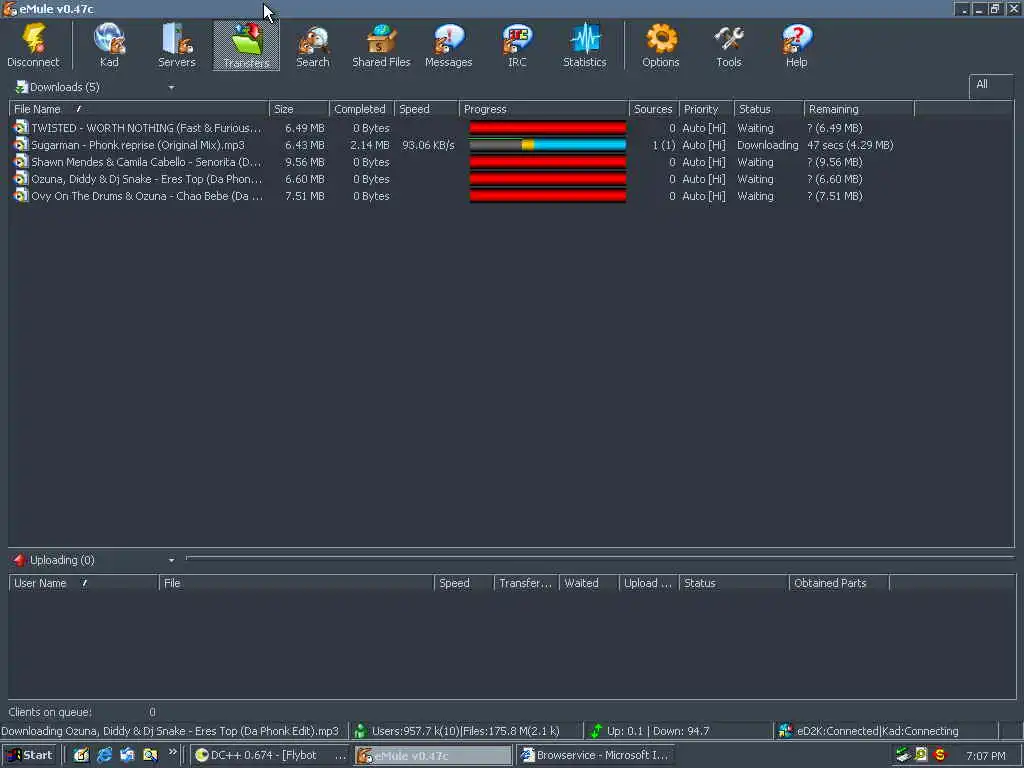Expand the Uploading (0) dropdown arrow
The height and width of the screenshot is (768, 1024).
171,560
